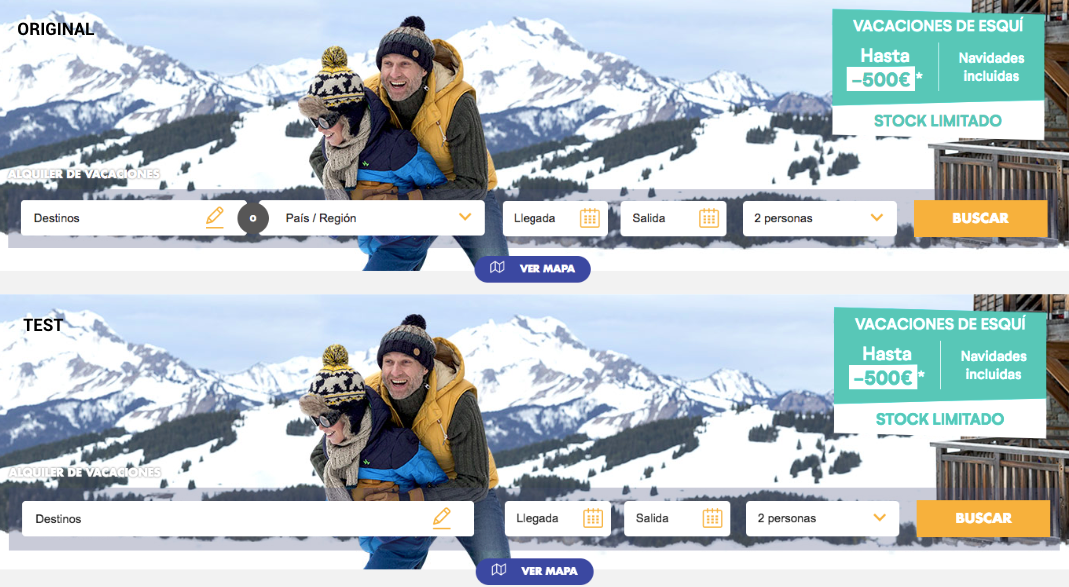Click the BUSCAR button in the ORIGINAL version
This screenshot has width=1069, height=587.
[980, 218]
